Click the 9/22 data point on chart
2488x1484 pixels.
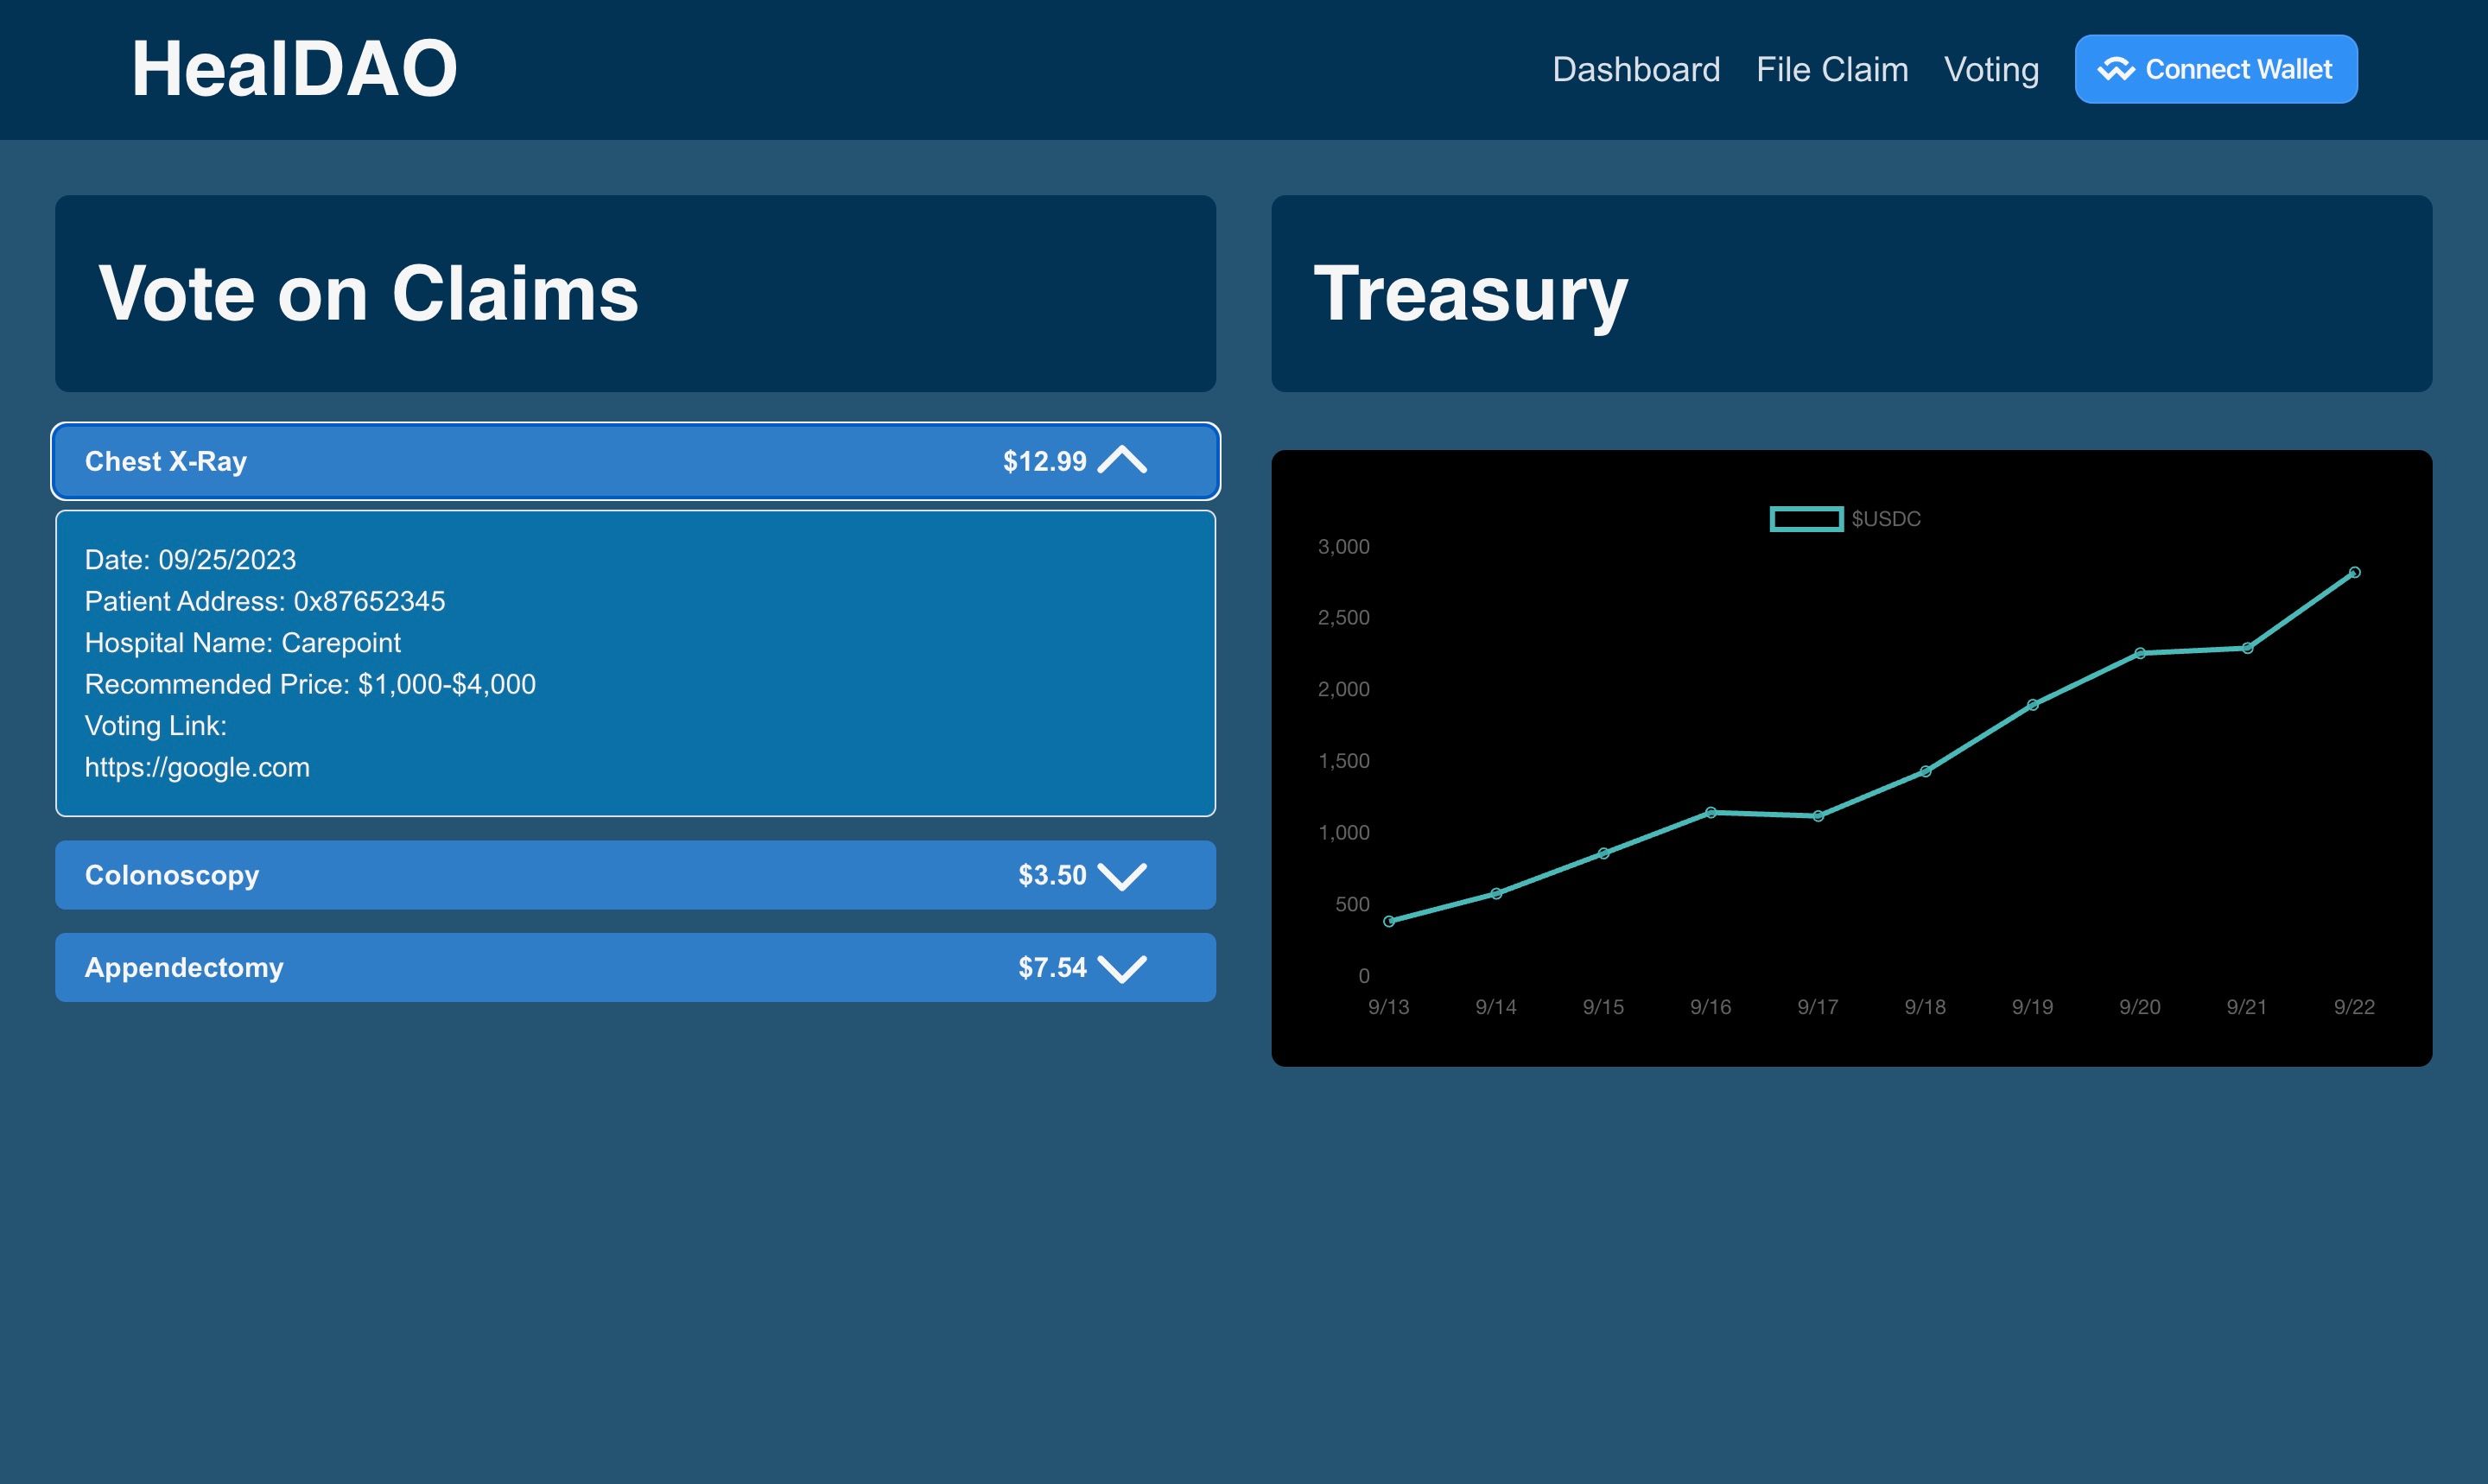click(x=2354, y=572)
